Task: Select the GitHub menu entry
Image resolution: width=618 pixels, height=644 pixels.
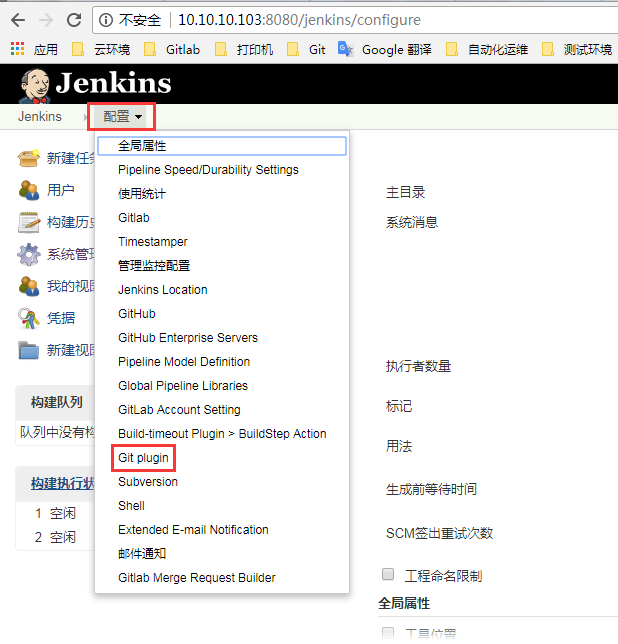Action: pos(137,313)
